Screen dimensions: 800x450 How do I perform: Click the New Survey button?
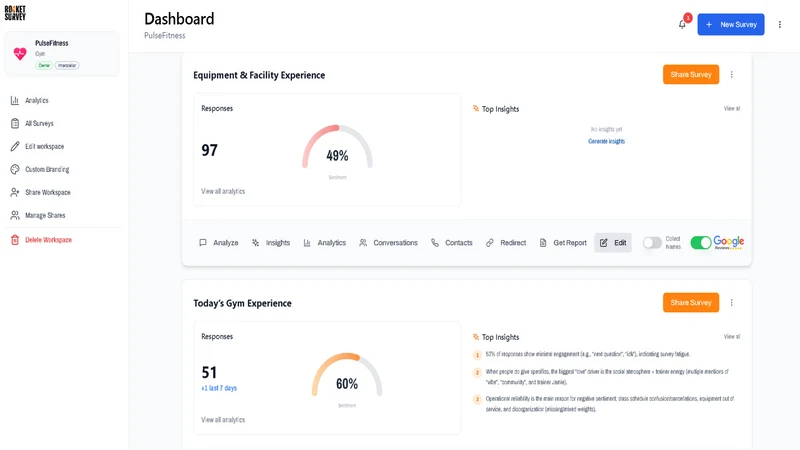click(731, 24)
